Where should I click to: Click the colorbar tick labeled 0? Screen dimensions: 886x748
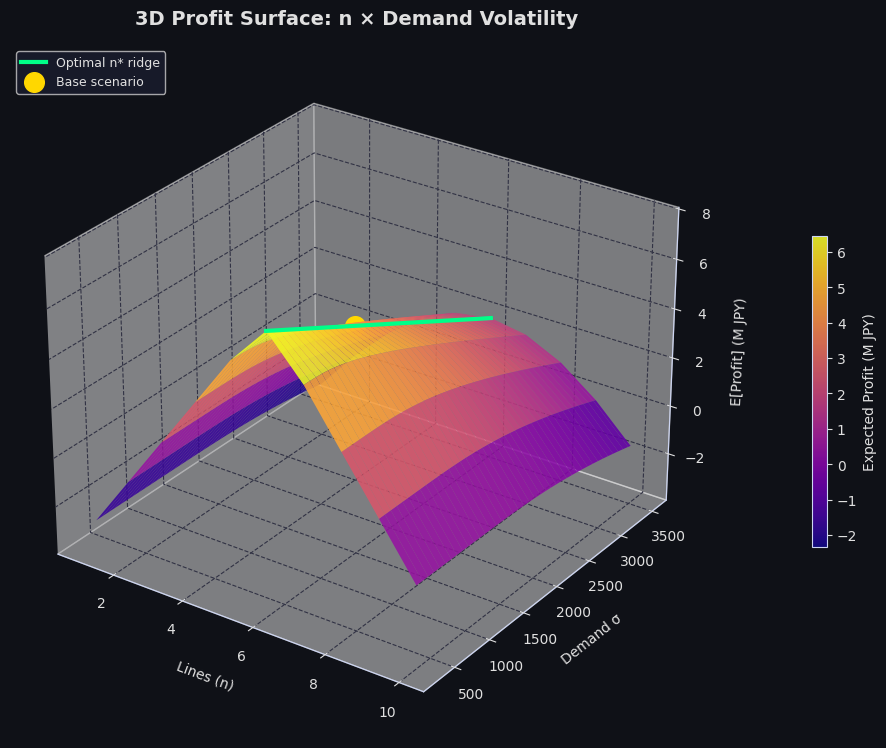click(x=841, y=465)
